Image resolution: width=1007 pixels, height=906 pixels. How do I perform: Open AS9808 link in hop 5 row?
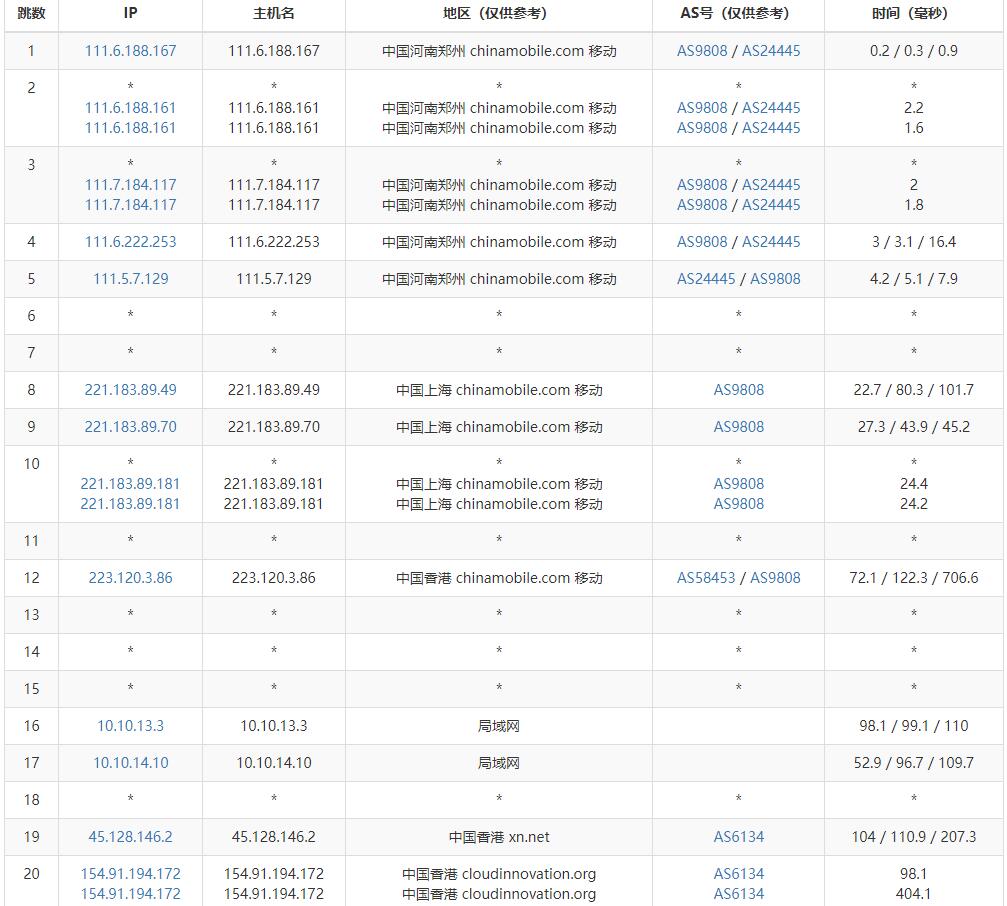coord(775,279)
